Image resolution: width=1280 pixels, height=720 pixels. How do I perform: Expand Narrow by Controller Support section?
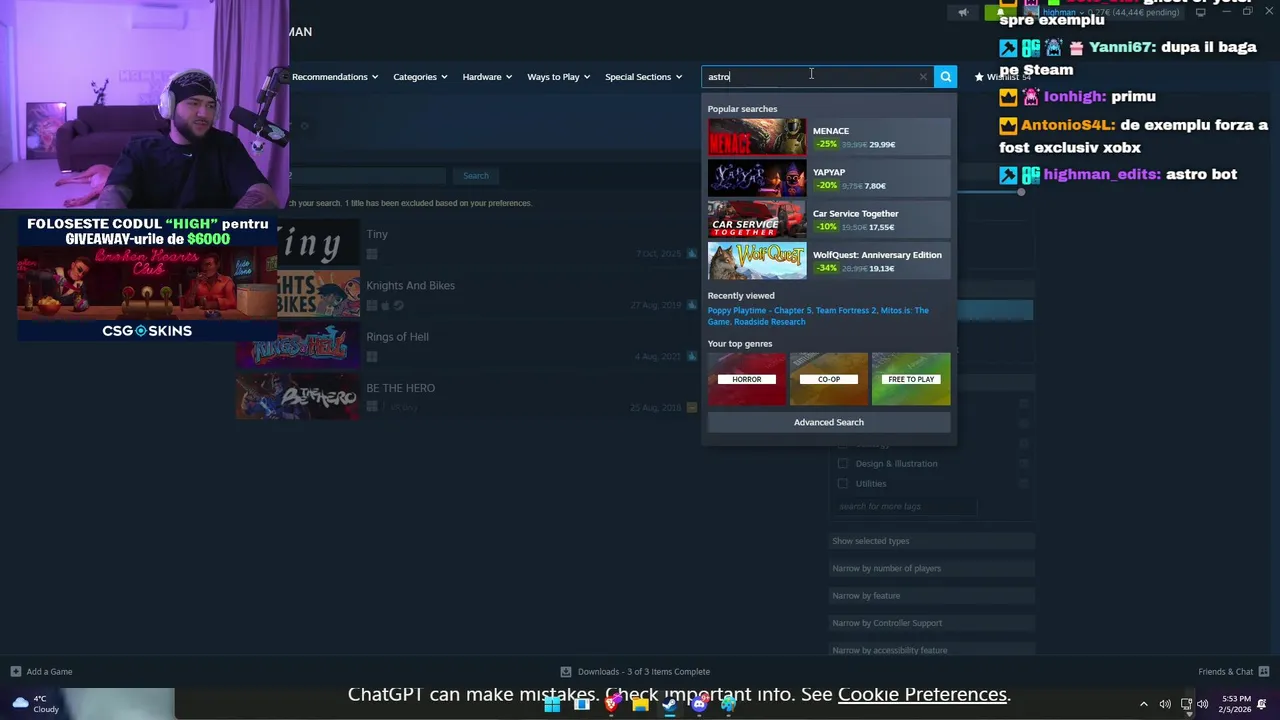click(x=930, y=623)
